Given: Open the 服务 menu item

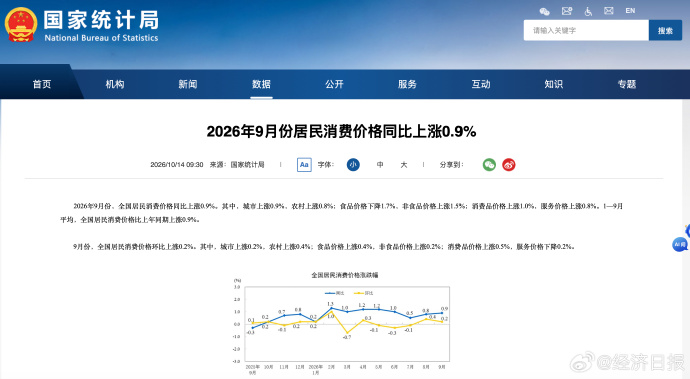Looking at the screenshot, I should tap(407, 84).
